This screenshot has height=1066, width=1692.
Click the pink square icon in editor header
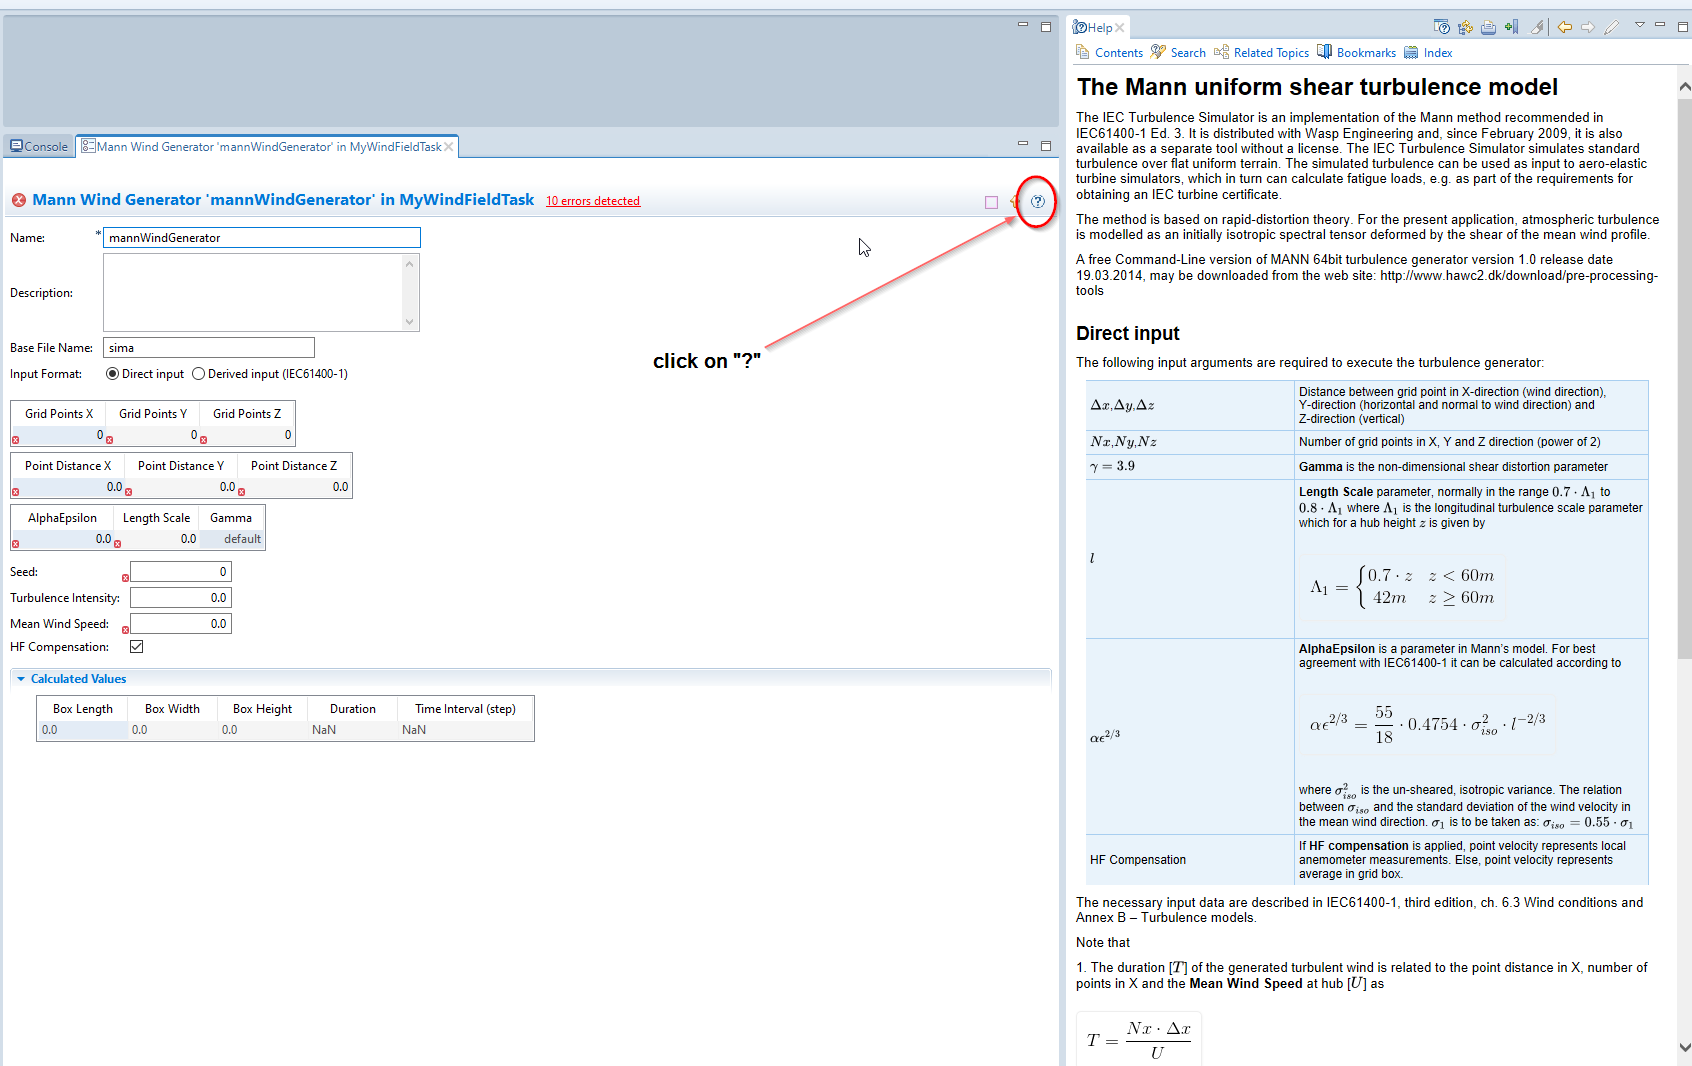coord(991,202)
